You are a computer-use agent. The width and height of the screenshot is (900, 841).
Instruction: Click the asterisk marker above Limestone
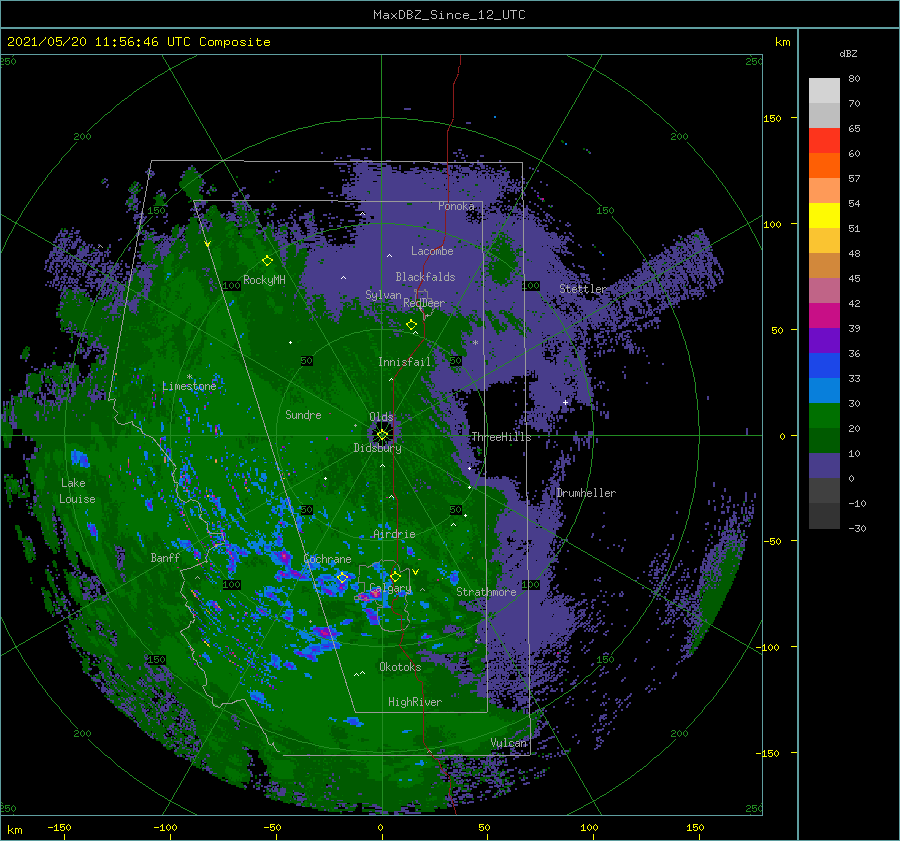tap(189, 377)
